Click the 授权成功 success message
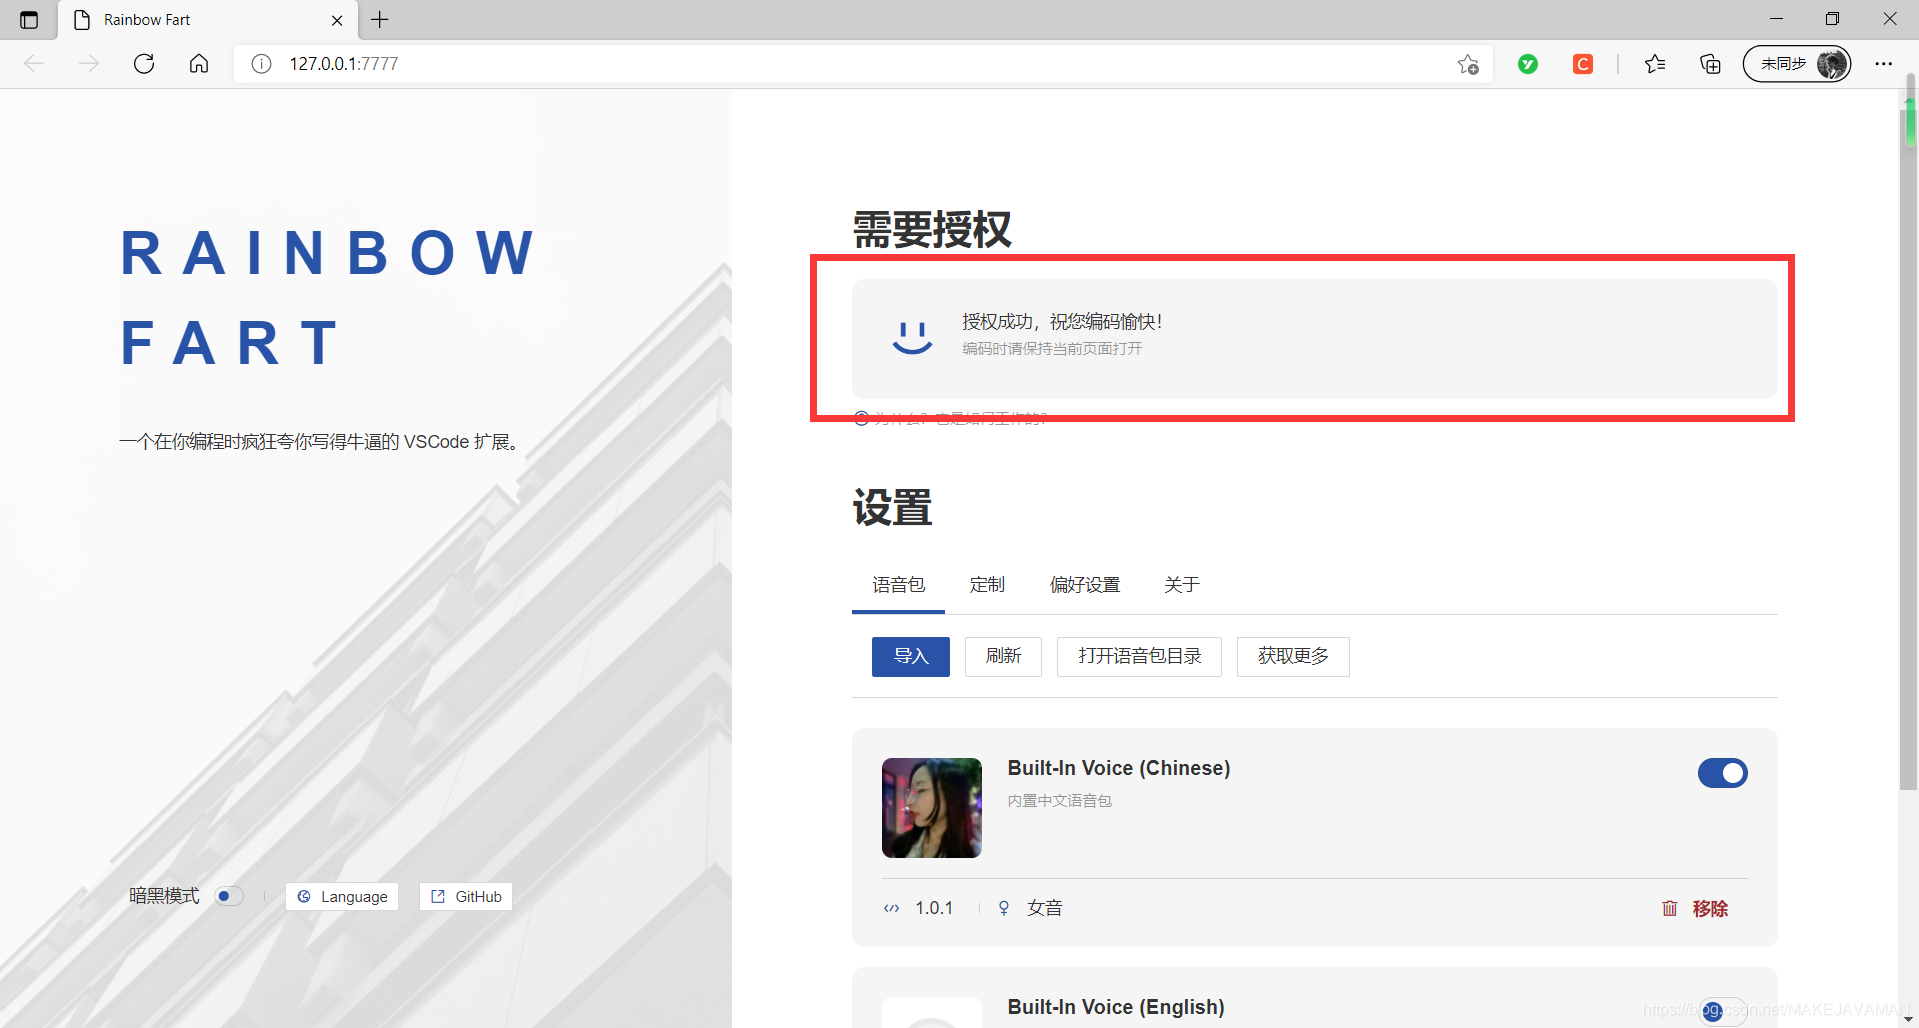Screen dimensions: 1919x1028 tap(1062, 322)
